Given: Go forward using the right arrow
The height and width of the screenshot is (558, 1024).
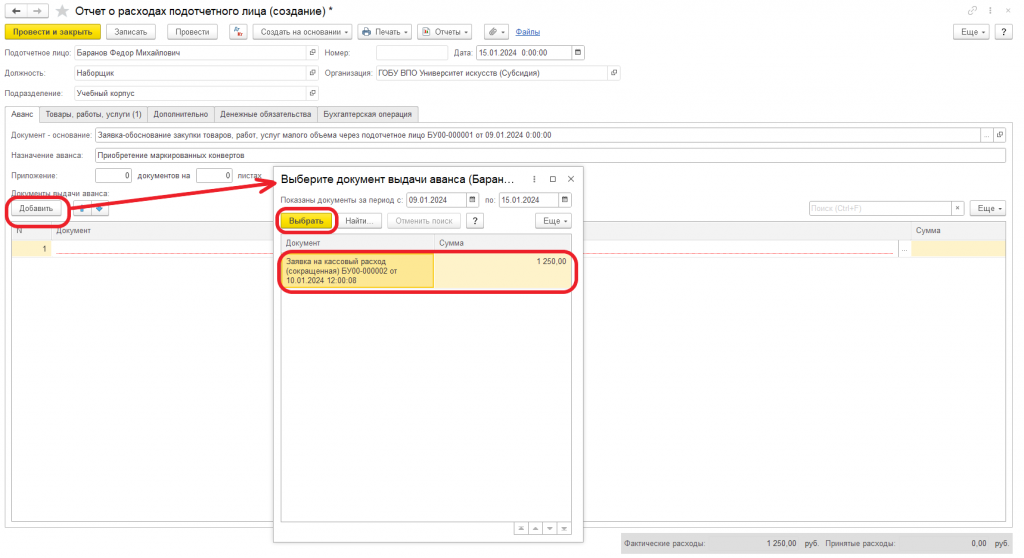Looking at the screenshot, I should [37, 11].
